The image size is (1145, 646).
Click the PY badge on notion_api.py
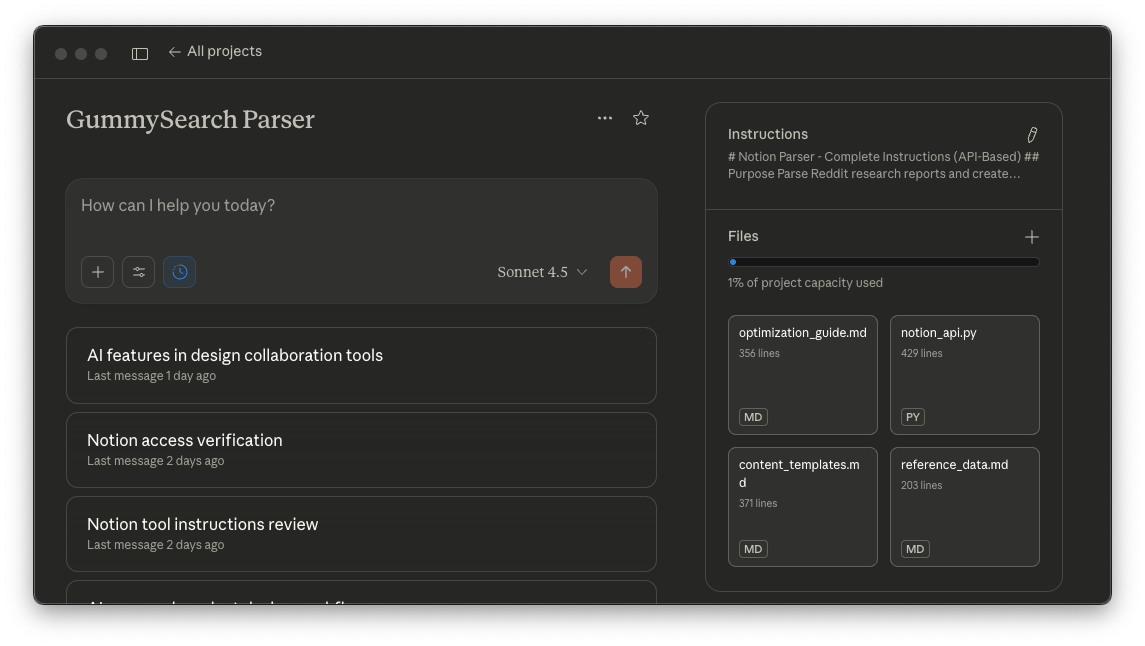pyautogui.click(x=913, y=417)
